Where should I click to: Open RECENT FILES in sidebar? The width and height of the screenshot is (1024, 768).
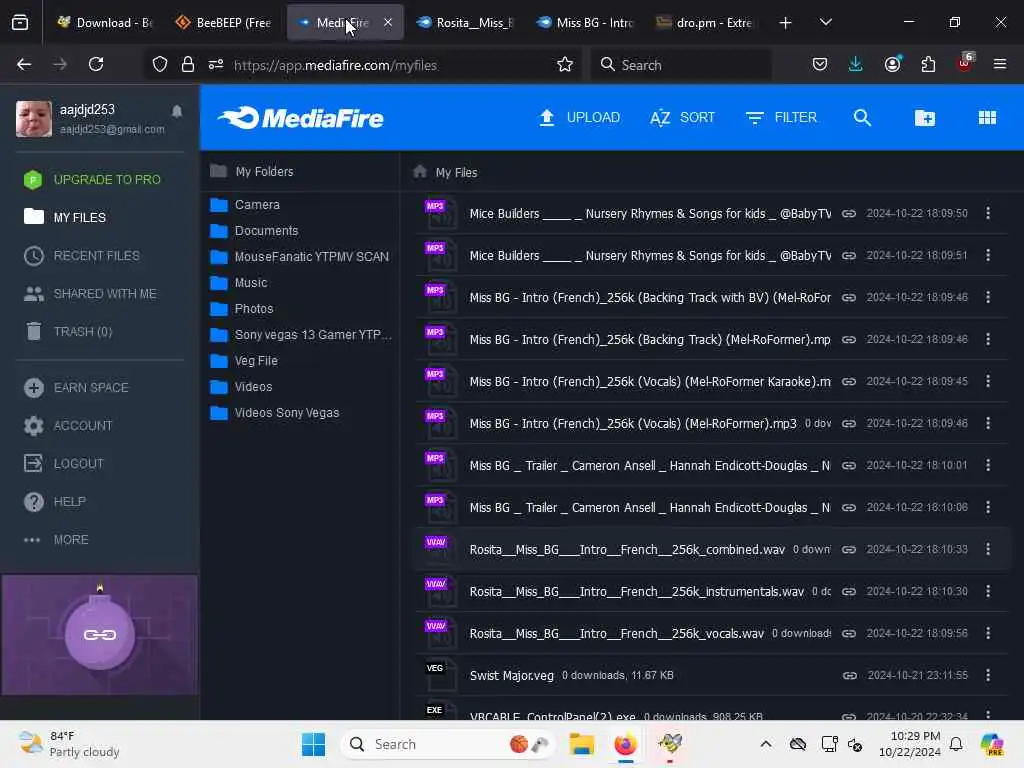[x=82, y=255]
